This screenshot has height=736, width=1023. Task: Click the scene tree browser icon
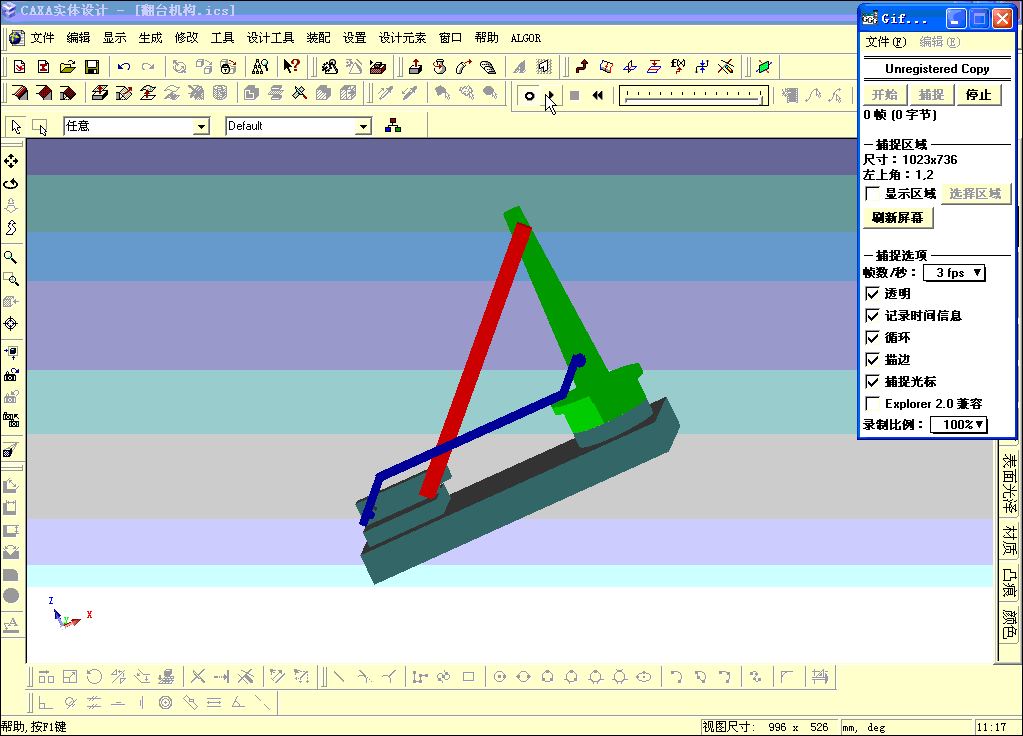(x=393, y=126)
